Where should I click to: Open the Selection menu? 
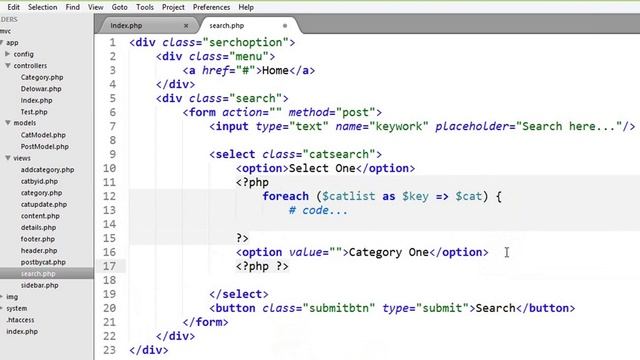[x=42, y=7]
